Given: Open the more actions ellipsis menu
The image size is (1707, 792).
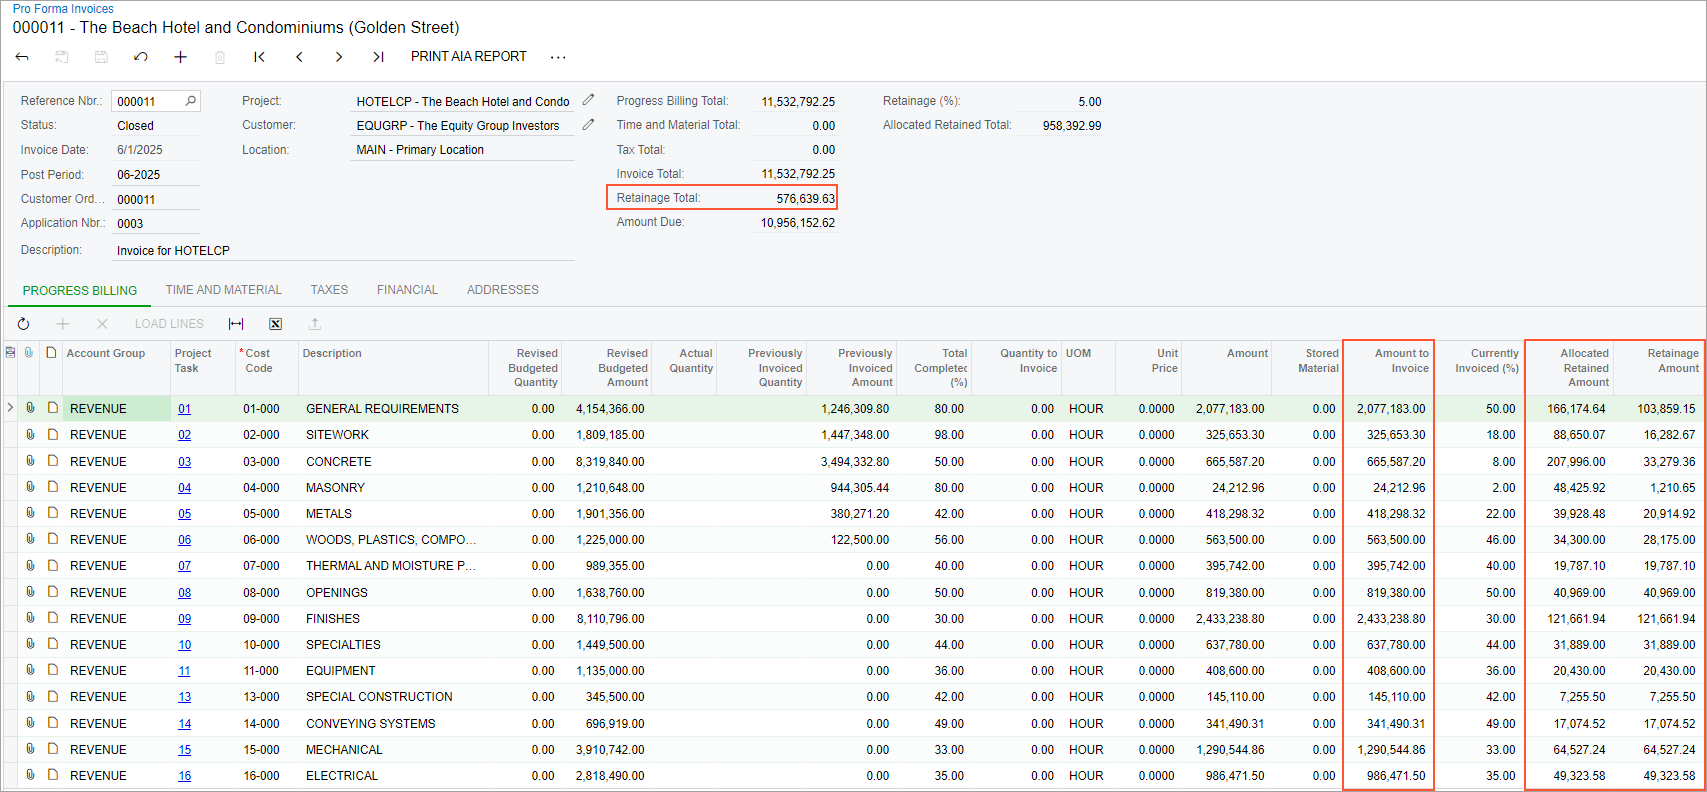Looking at the screenshot, I should coord(558,57).
